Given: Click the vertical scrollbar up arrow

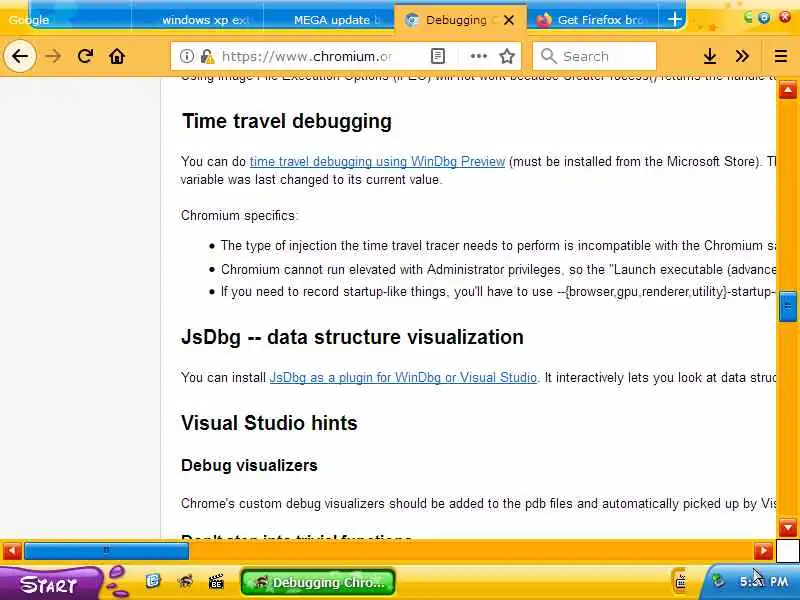Looking at the screenshot, I should [x=788, y=90].
